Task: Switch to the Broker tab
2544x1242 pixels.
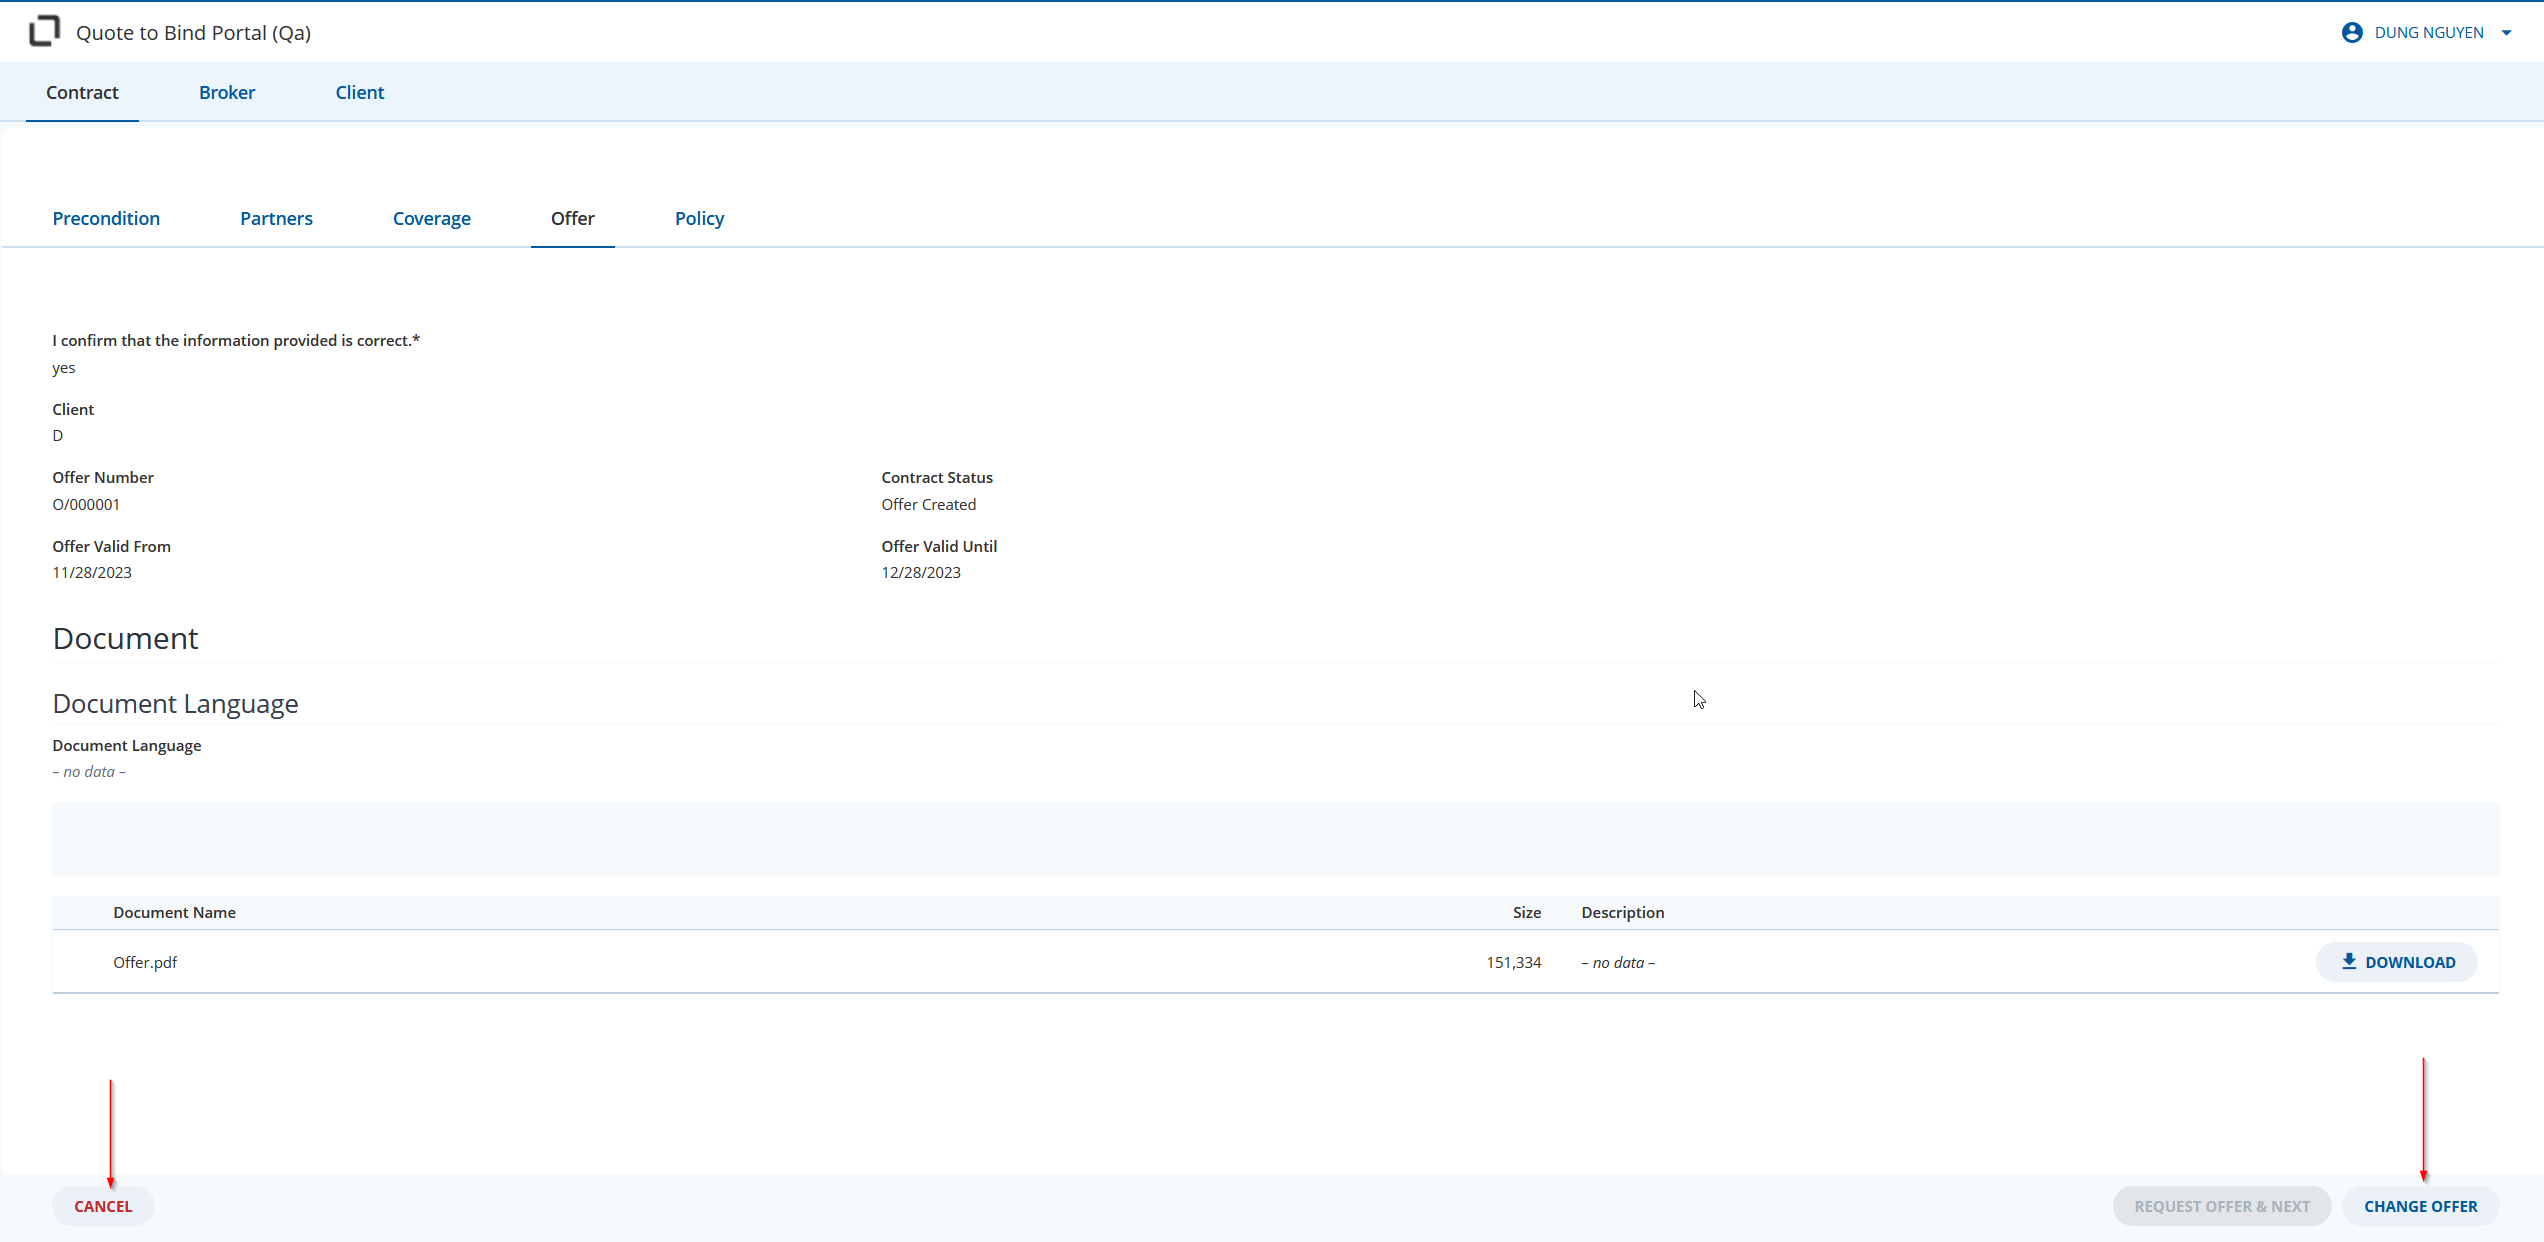Action: (x=227, y=92)
